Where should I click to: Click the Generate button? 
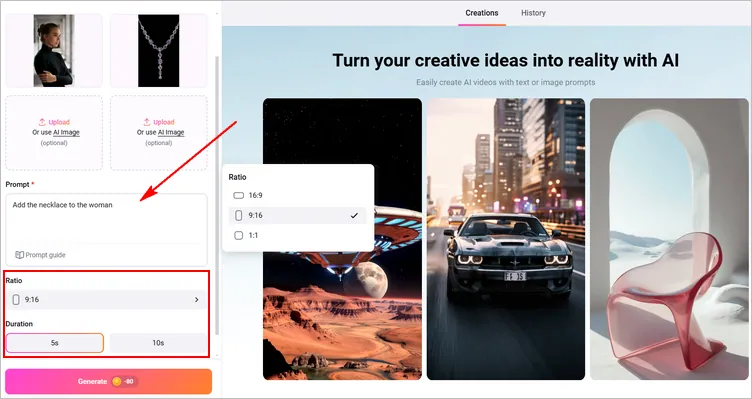[x=108, y=382]
